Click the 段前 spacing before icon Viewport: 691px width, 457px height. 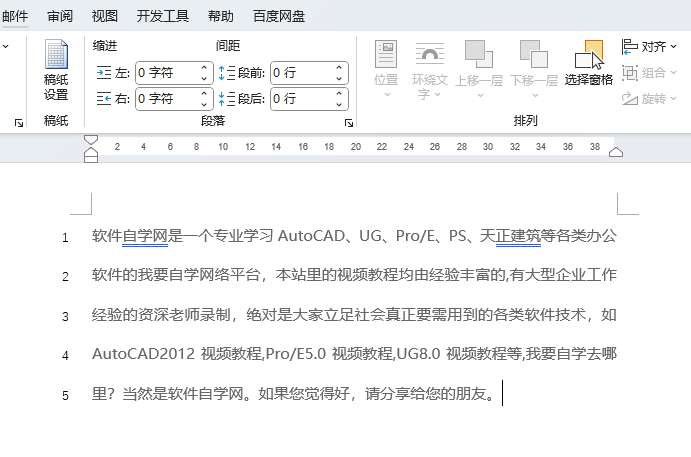pyautogui.click(x=227, y=73)
